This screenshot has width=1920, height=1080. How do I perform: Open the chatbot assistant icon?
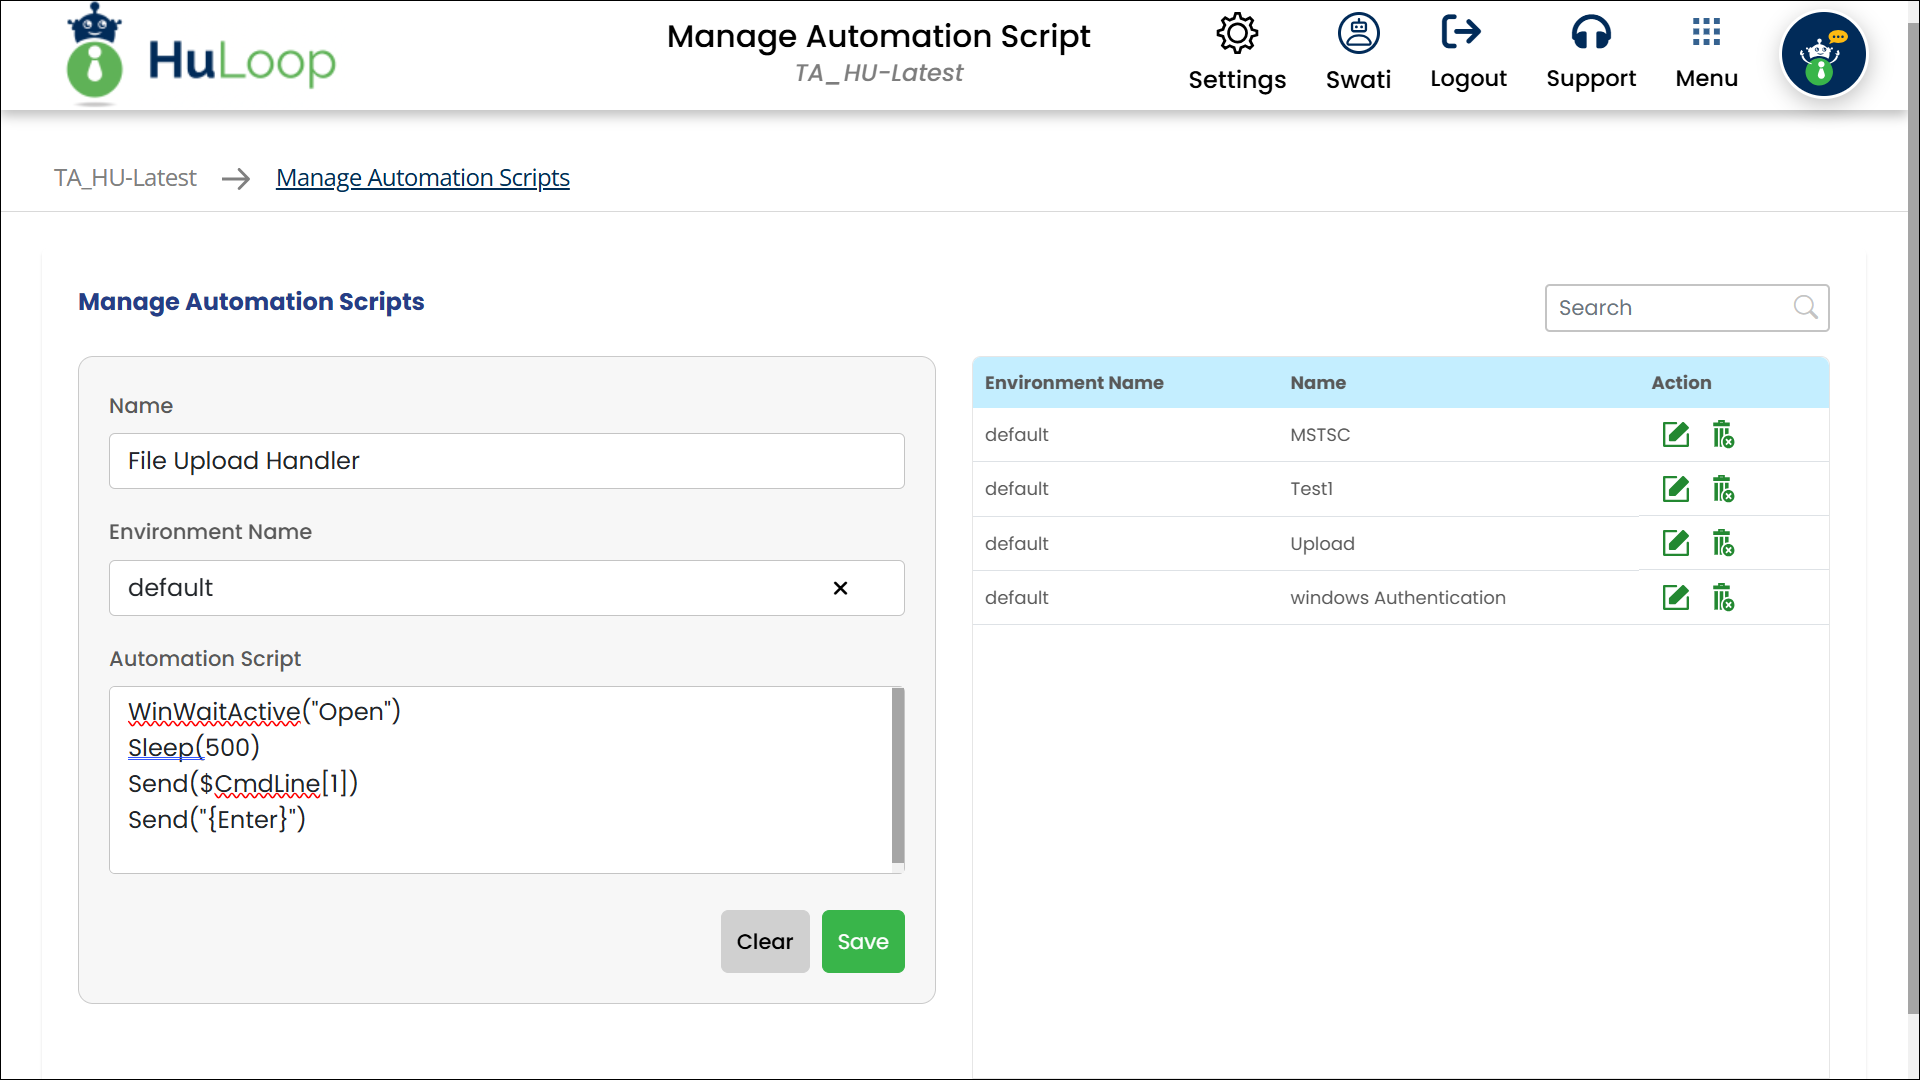(1823, 55)
